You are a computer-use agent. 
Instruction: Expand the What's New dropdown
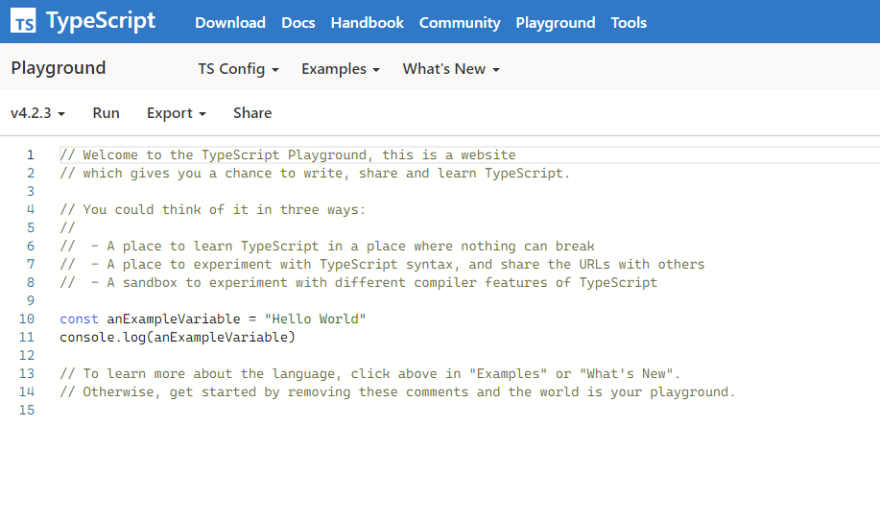451,68
